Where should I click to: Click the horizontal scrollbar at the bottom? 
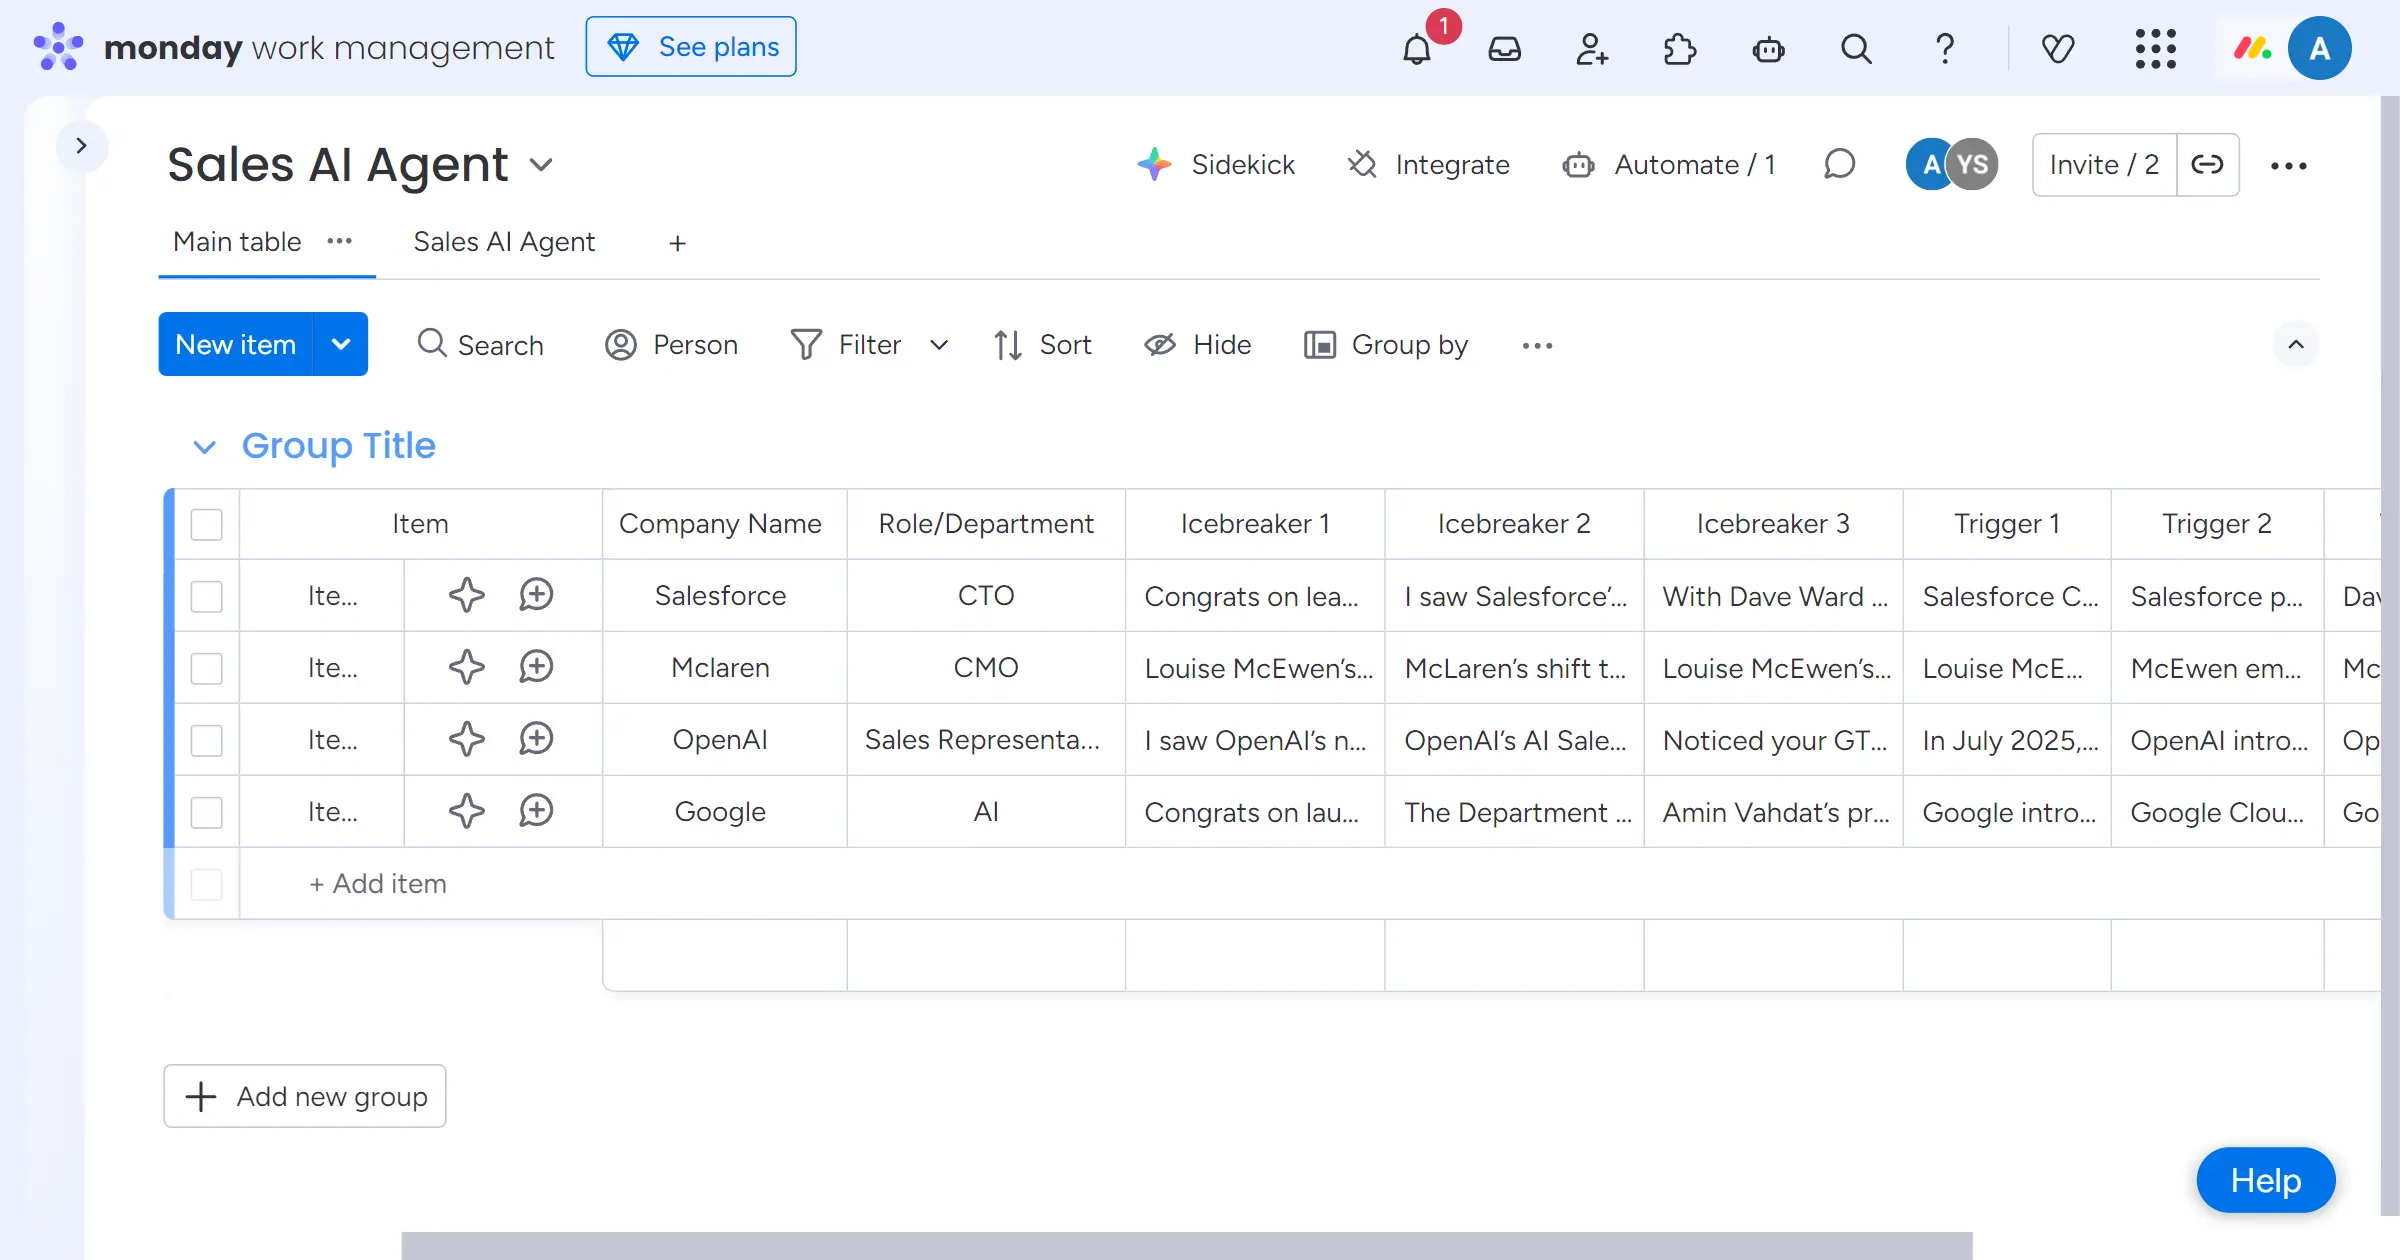(1186, 1245)
